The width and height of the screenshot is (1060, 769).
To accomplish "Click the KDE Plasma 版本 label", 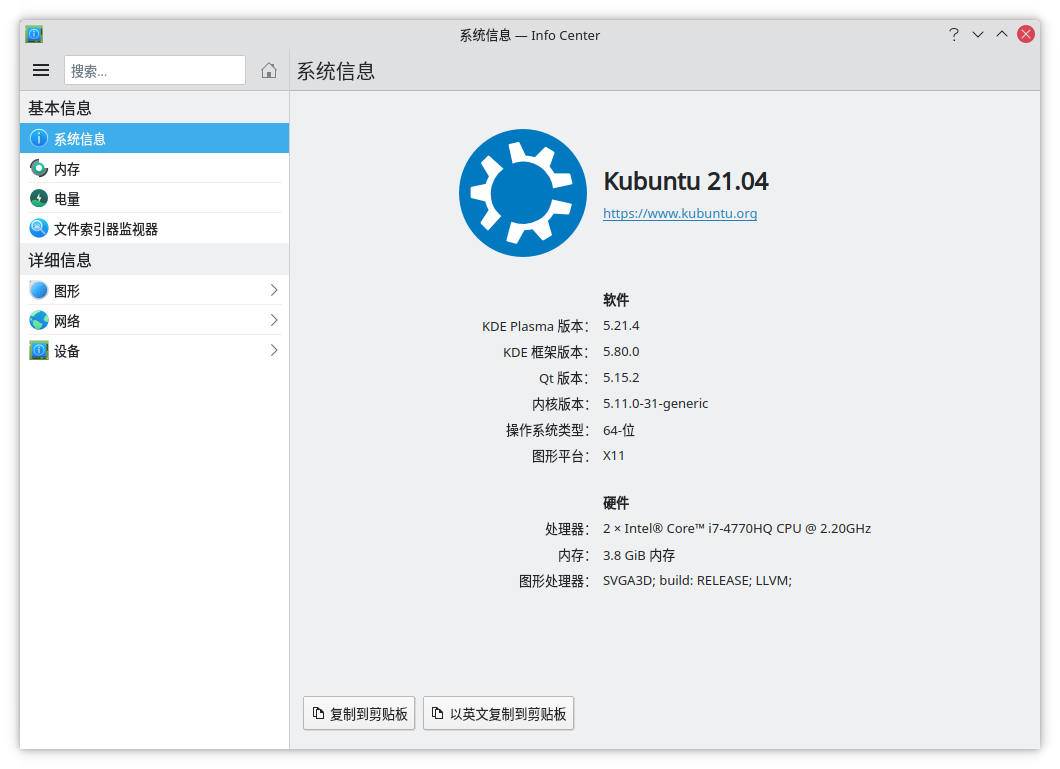I will [x=535, y=326].
